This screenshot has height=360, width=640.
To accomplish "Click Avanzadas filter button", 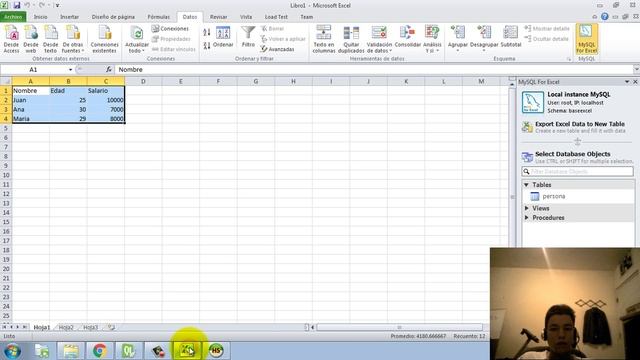I will coord(278,49).
